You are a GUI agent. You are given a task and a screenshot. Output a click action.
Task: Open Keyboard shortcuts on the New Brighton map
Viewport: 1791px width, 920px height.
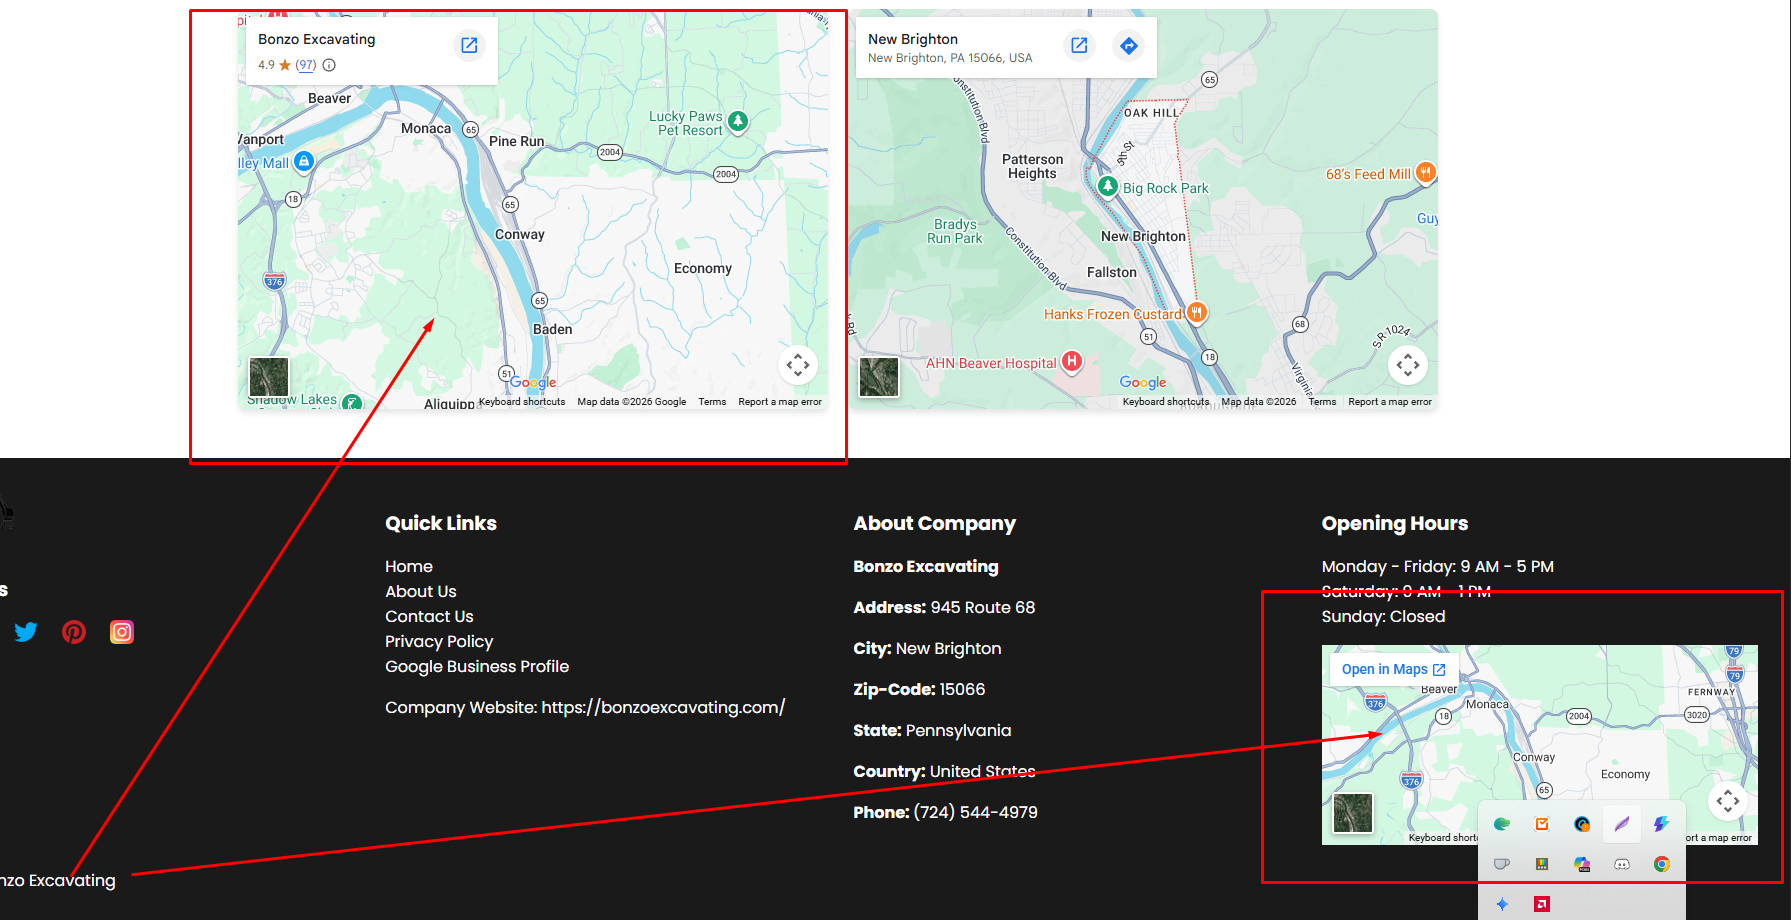tap(1166, 402)
